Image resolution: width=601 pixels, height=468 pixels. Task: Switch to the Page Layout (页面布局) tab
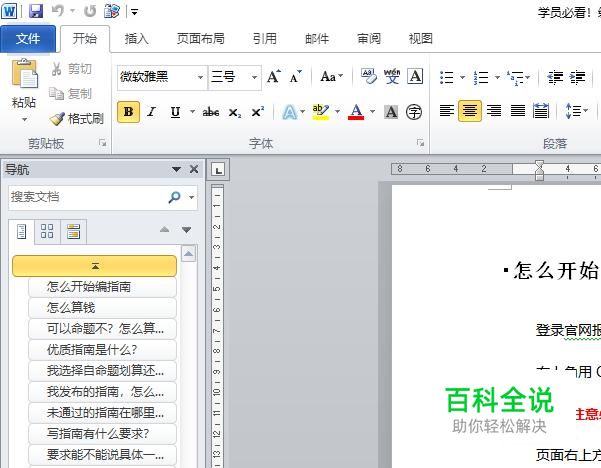(x=200, y=39)
